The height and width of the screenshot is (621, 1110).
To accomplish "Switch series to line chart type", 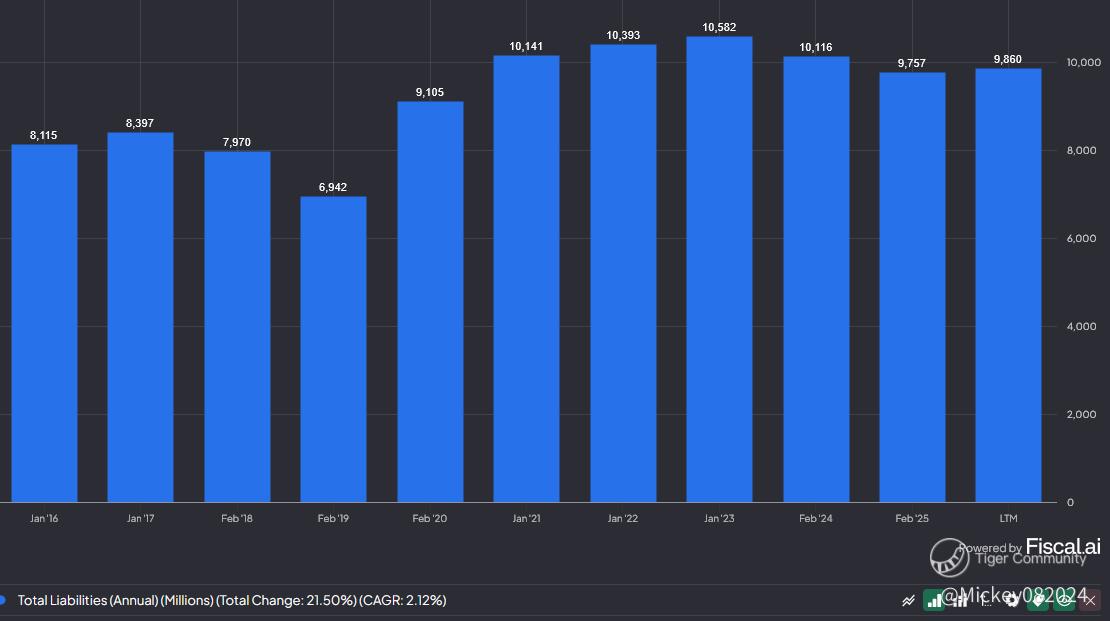I will (x=908, y=600).
